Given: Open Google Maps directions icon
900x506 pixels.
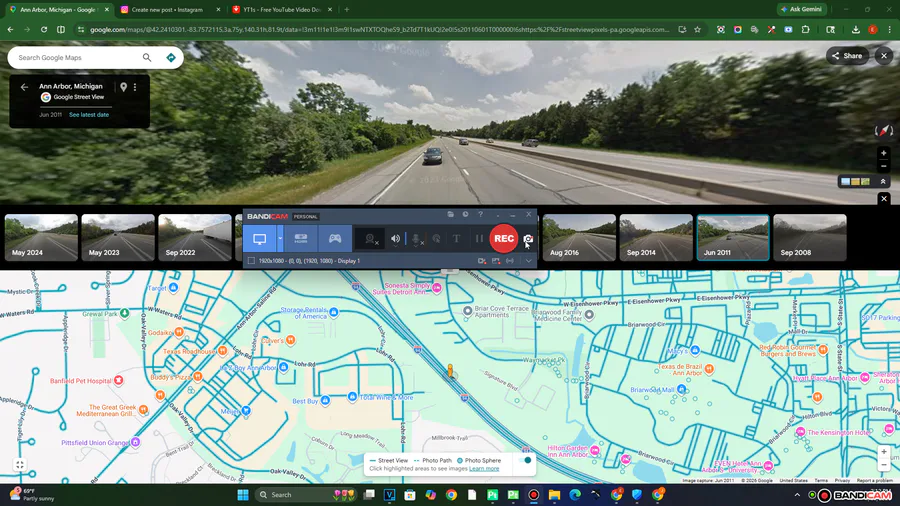Looking at the screenshot, I should tap(170, 57).
